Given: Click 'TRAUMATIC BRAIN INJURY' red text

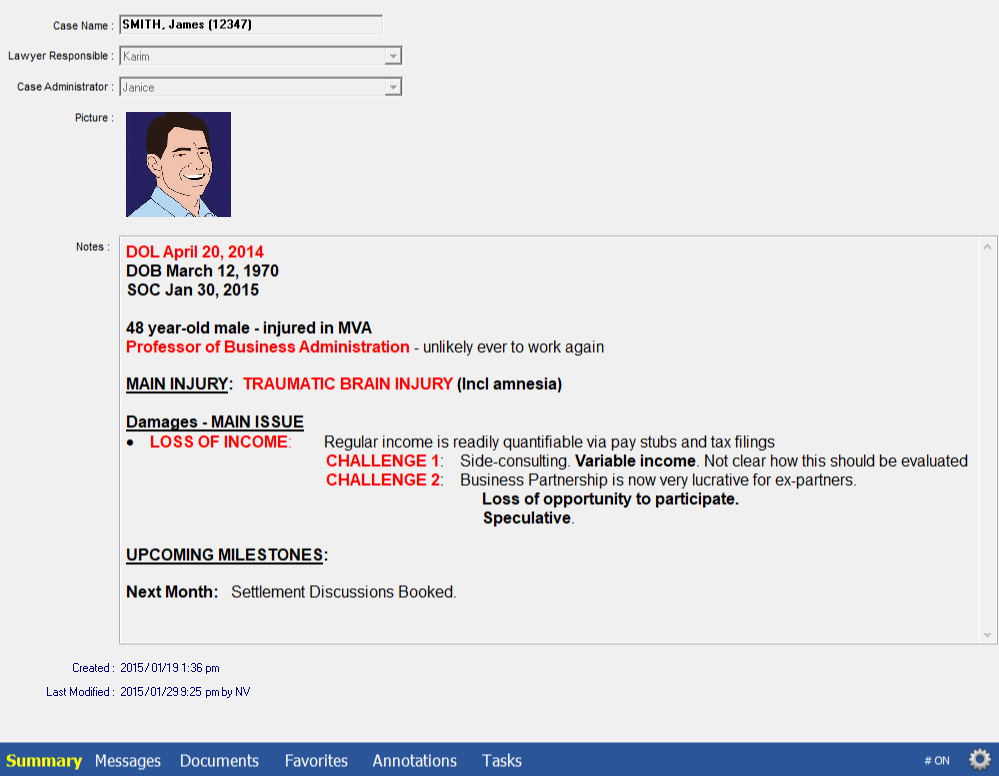Looking at the screenshot, I should [x=348, y=384].
